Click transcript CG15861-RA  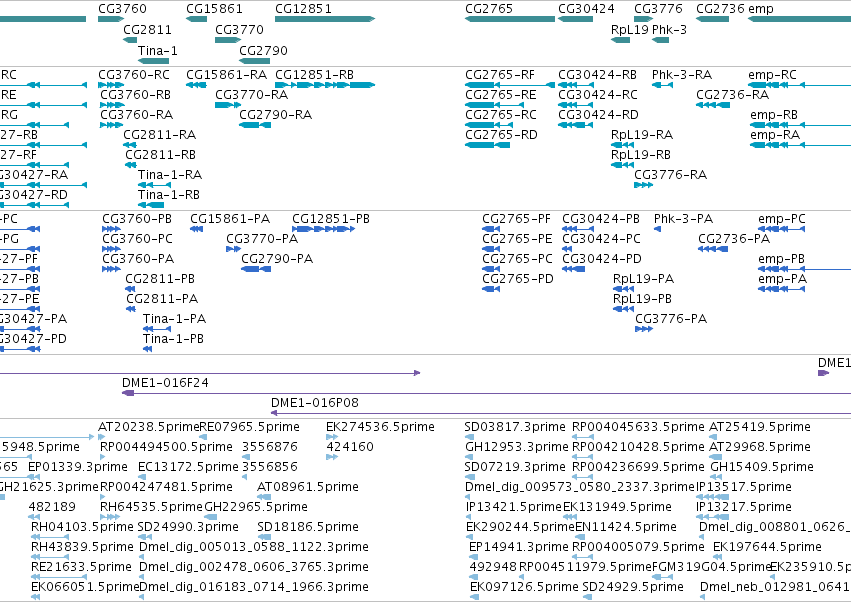tap(226, 74)
